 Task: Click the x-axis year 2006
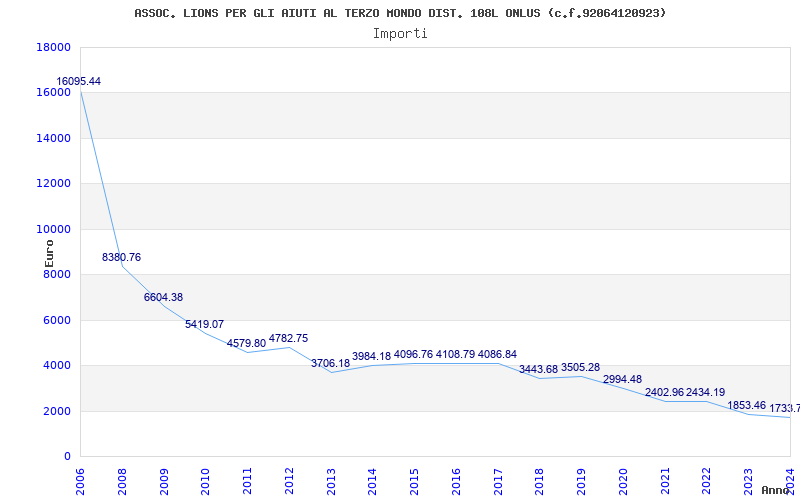point(81,481)
